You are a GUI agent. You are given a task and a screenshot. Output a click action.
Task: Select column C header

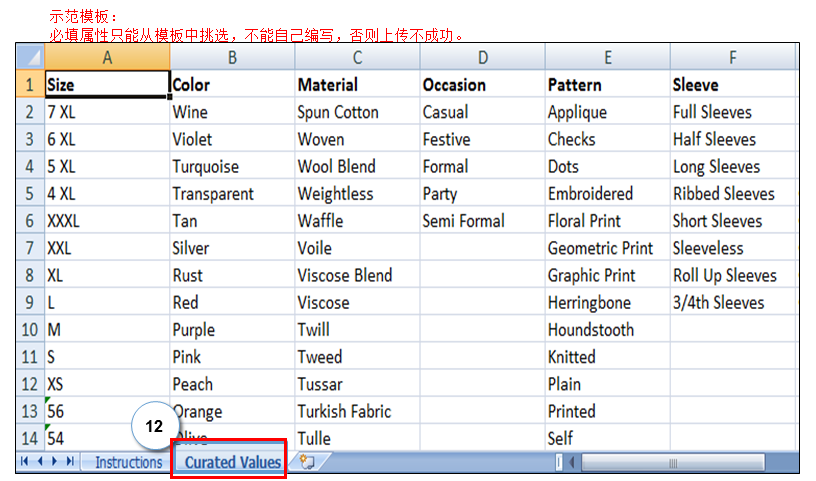click(x=358, y=57)
